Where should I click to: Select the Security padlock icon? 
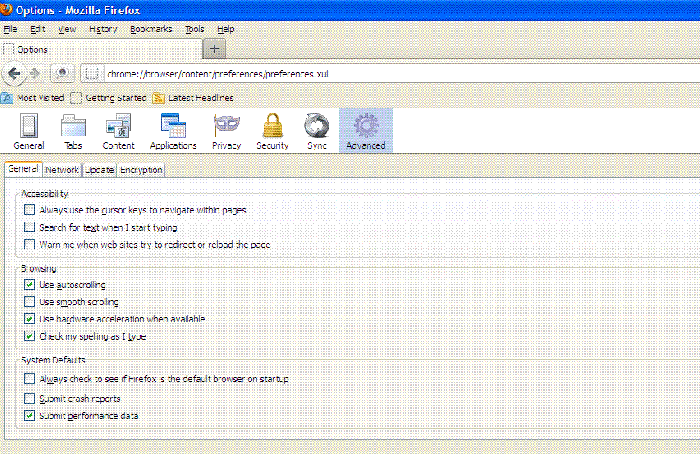(x=272, y=130)
